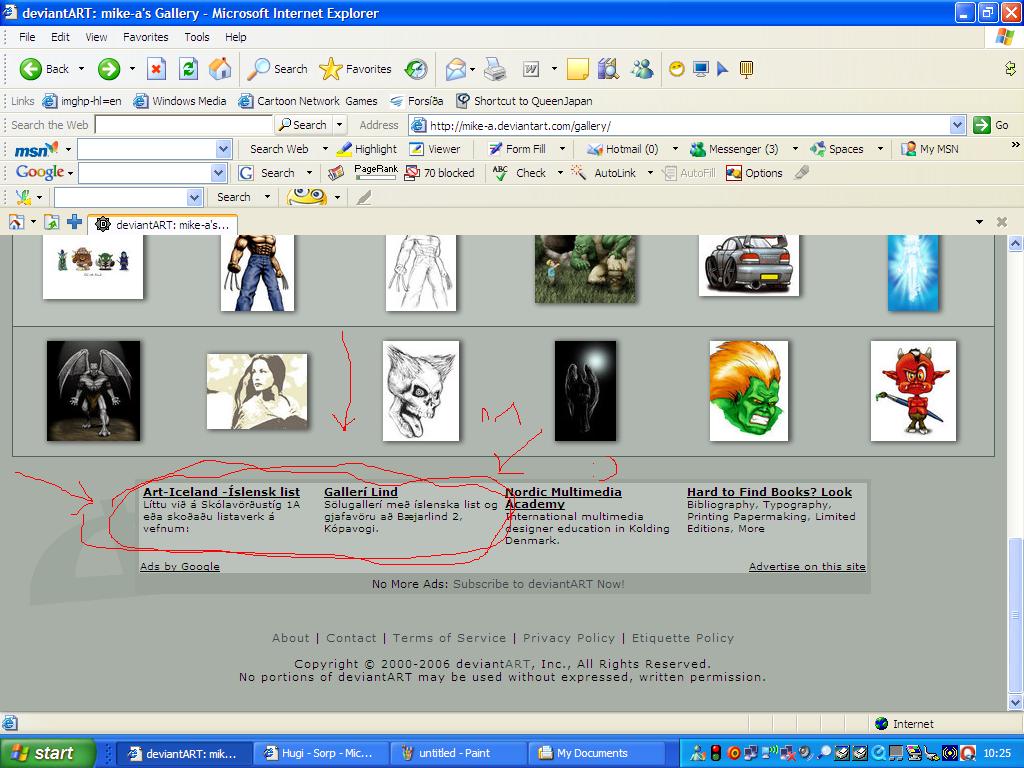Click in the Search the Web input field
Viewport: 1024px width, 768px height.
point(184,125)
